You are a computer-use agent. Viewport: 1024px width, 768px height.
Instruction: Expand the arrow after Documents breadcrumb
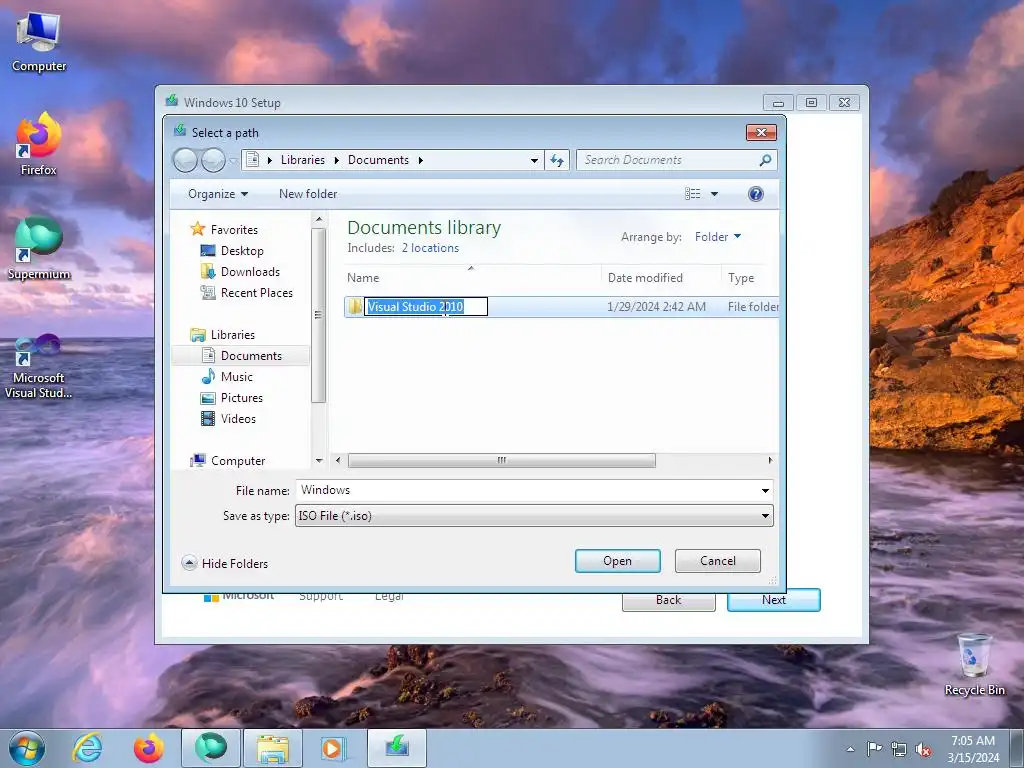[421, 160]
